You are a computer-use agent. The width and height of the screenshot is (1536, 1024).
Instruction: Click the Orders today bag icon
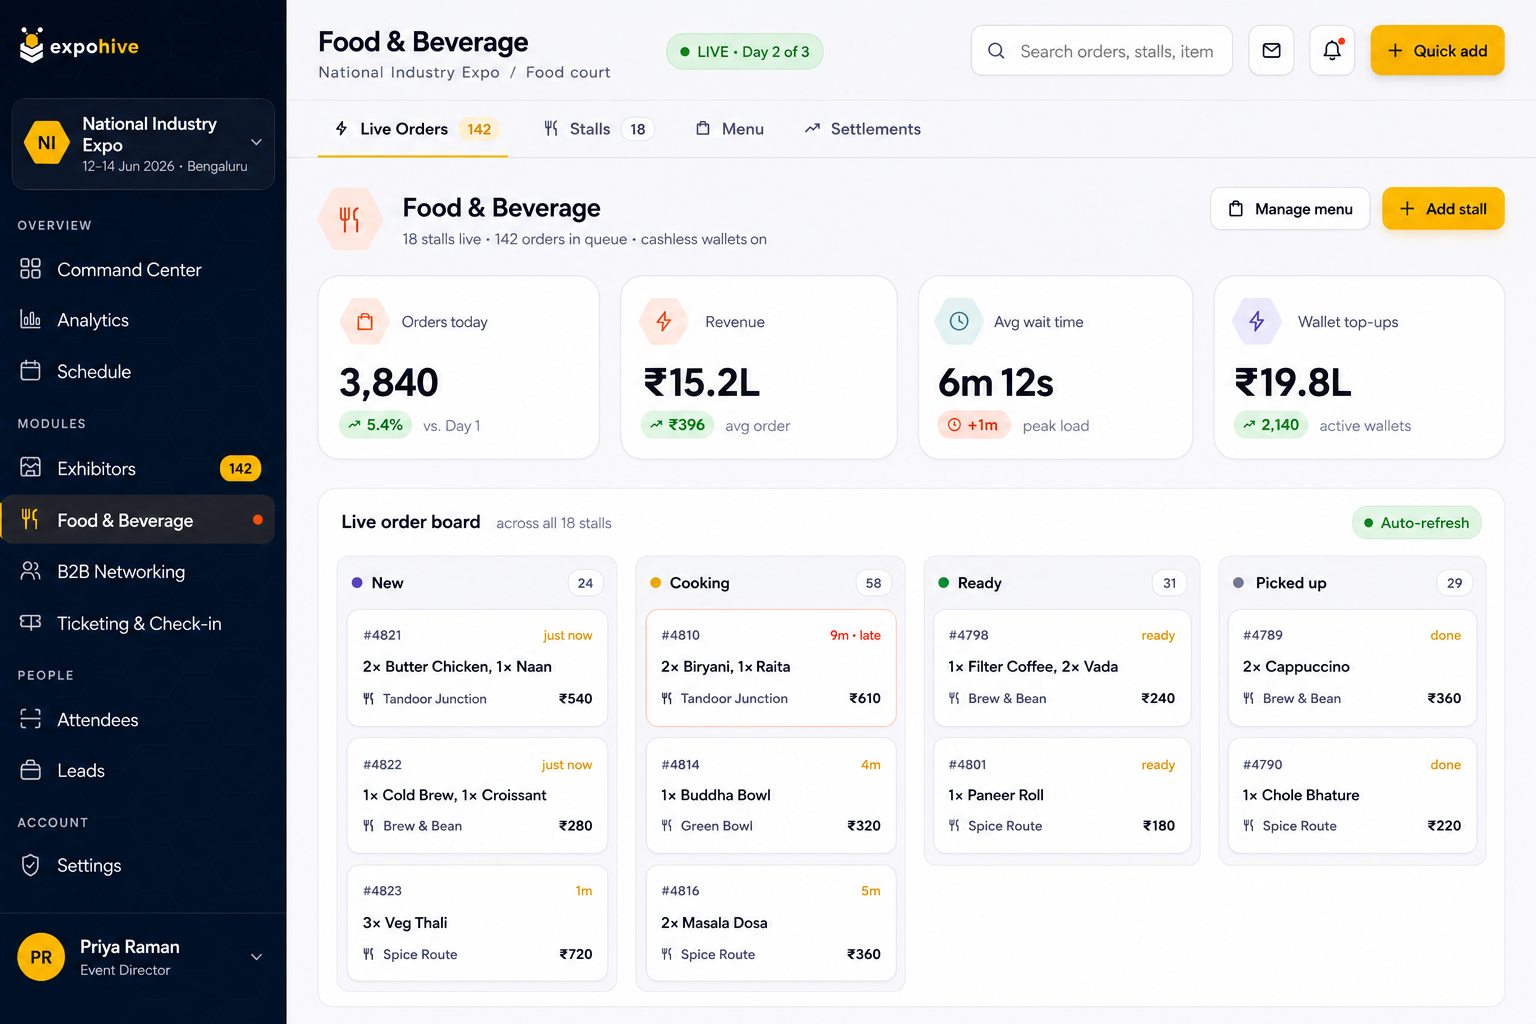(x=365, y=322)
